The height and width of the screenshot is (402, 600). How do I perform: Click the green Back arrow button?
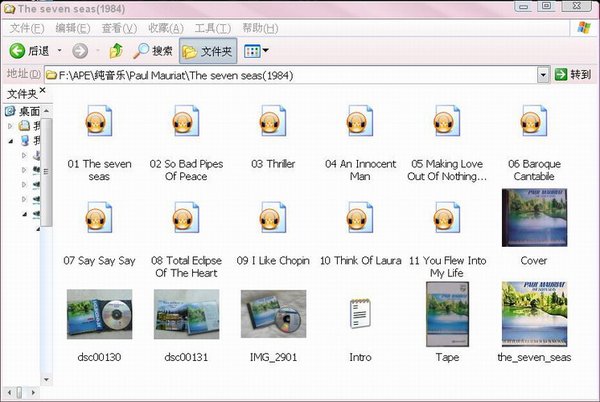(x=17, y=51)
